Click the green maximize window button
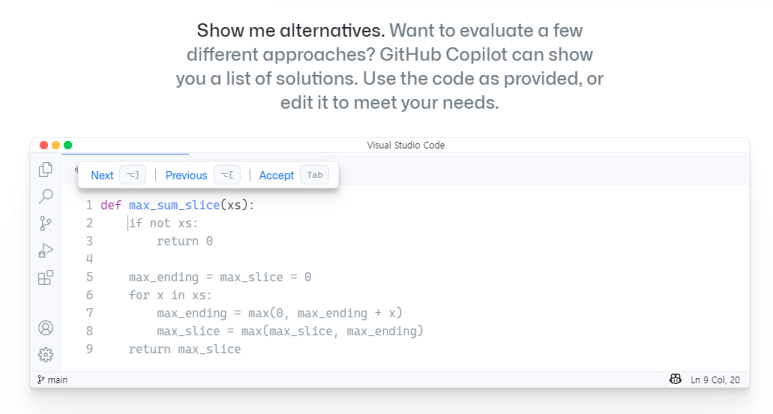This screenshot has width=773, height=414. coord(68,145)
